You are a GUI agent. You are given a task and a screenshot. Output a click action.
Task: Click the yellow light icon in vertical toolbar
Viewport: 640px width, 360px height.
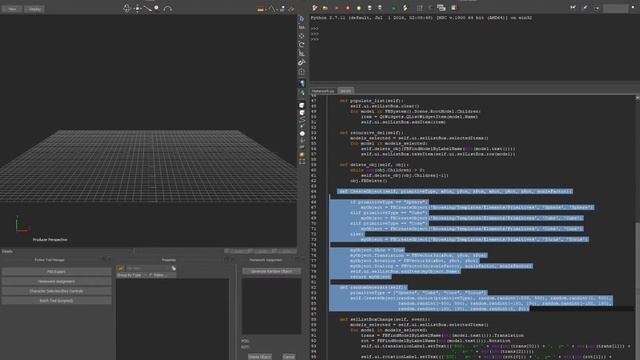[x=302, y=155]
